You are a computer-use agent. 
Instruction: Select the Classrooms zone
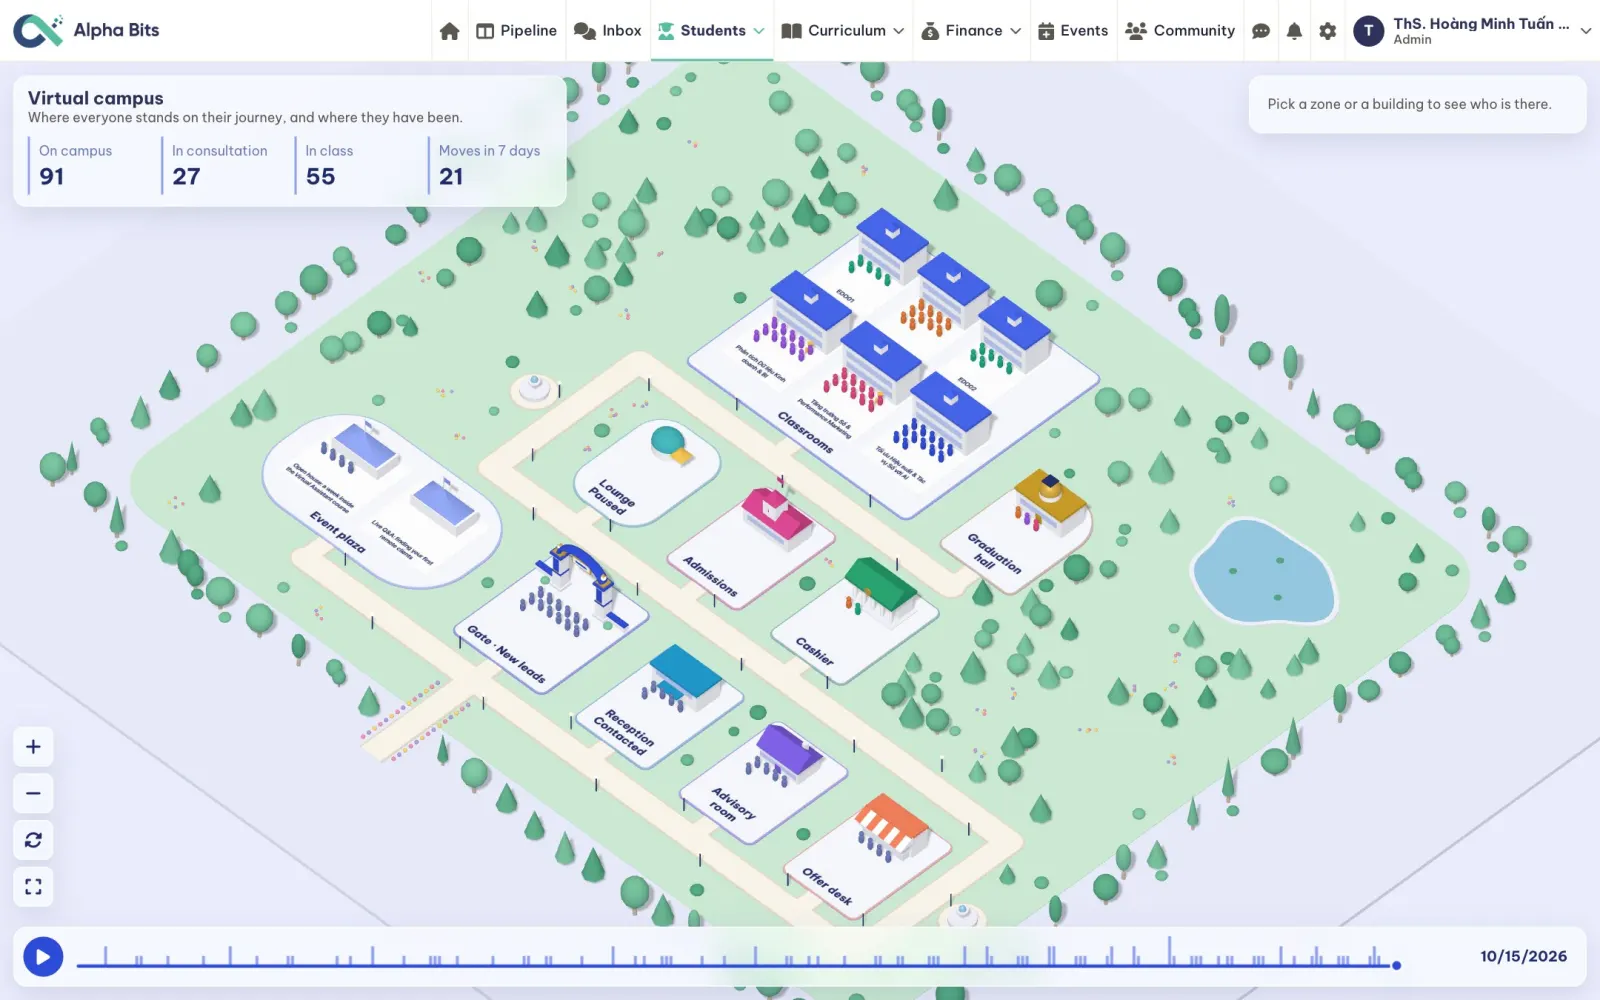(x=893, y=365)
